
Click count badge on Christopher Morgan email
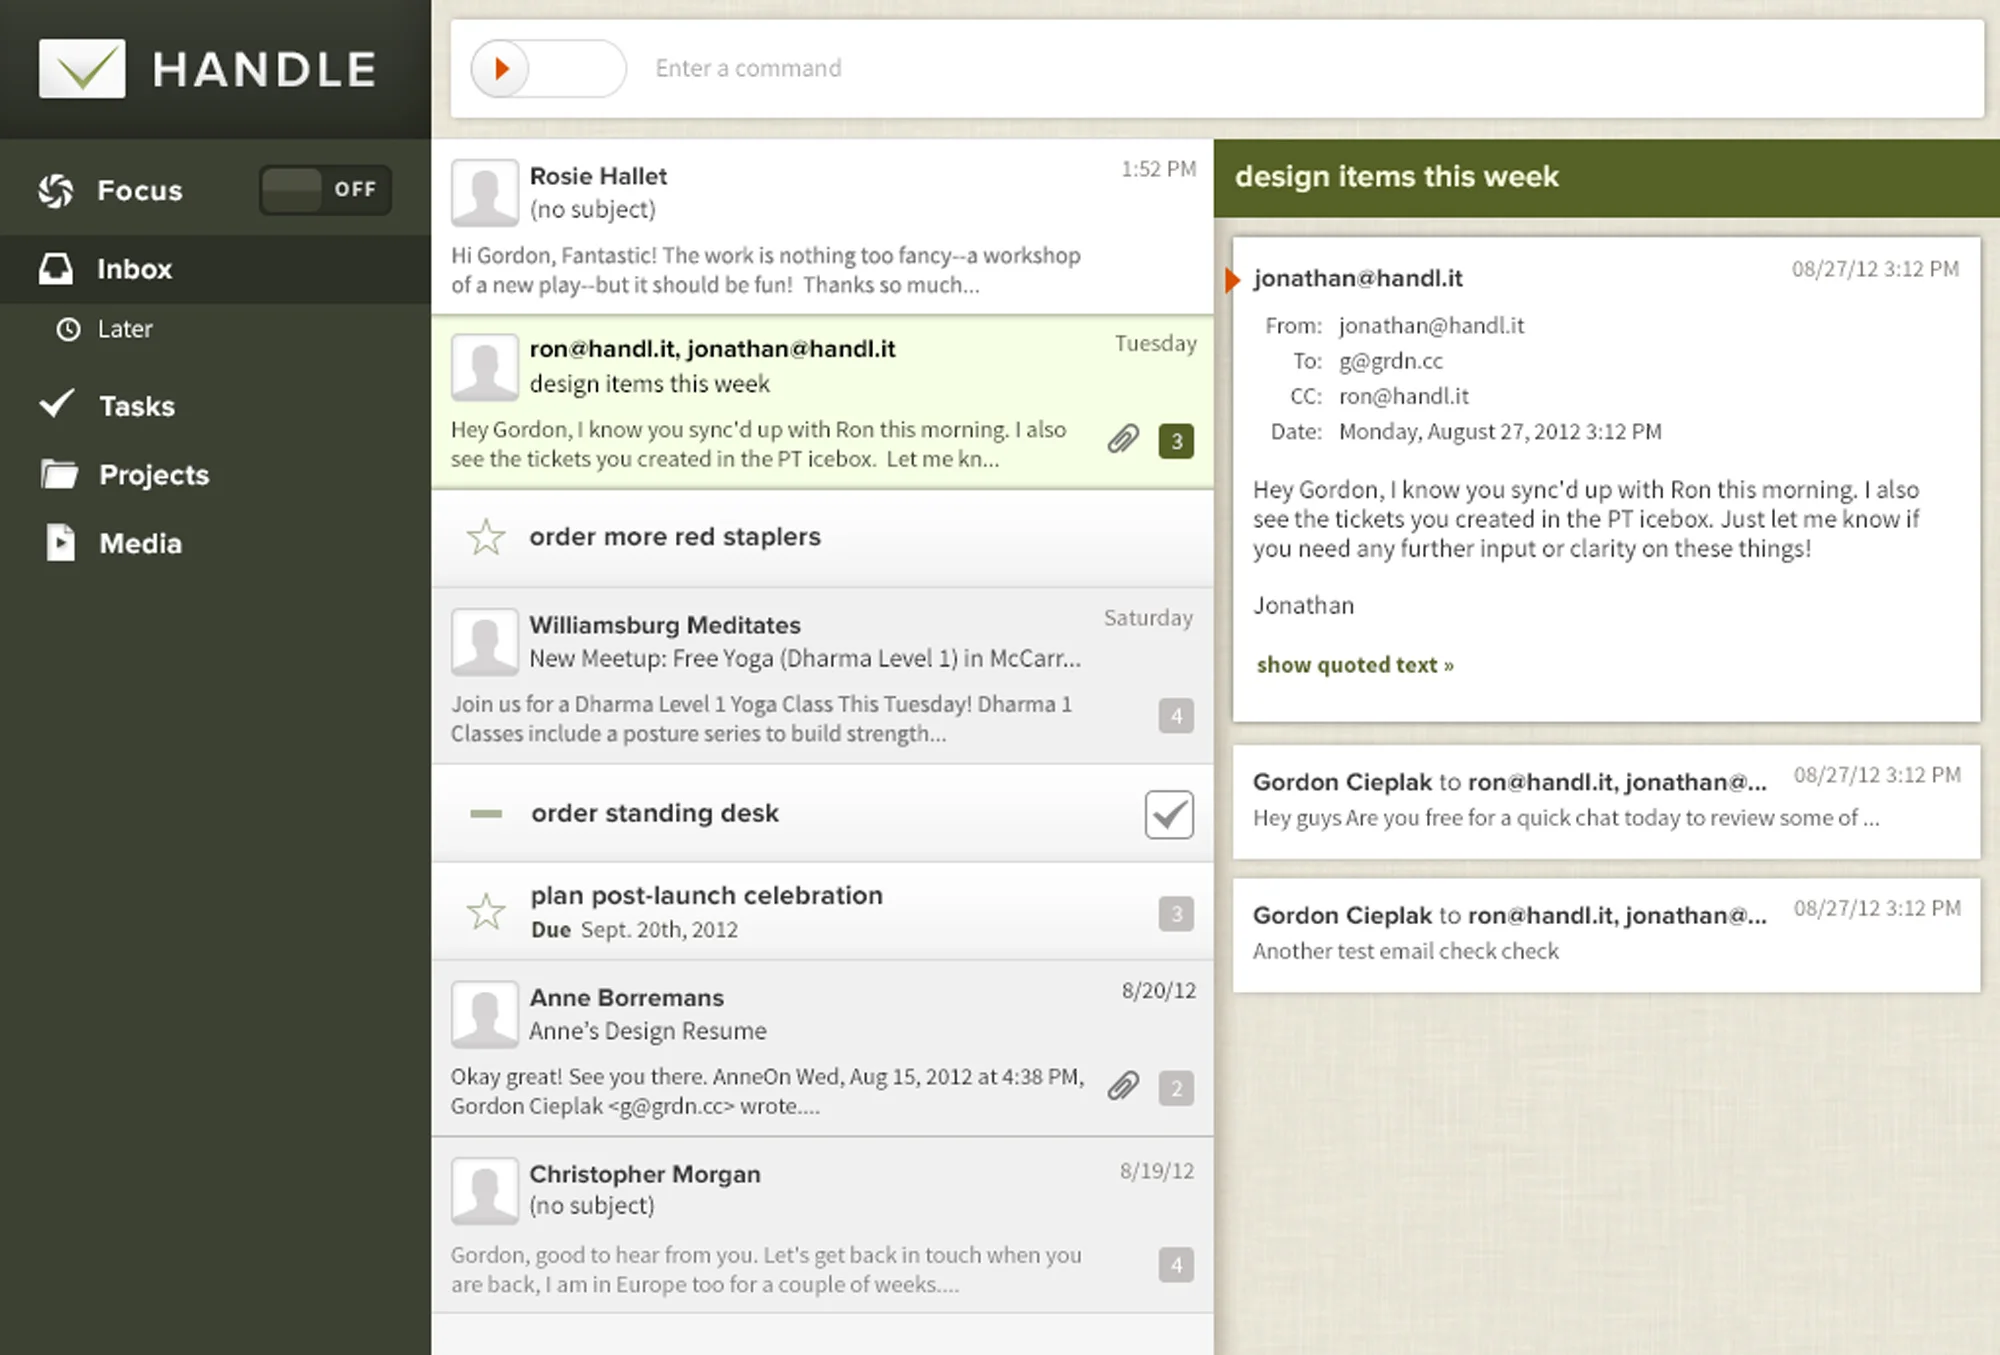point(1176,1265)
